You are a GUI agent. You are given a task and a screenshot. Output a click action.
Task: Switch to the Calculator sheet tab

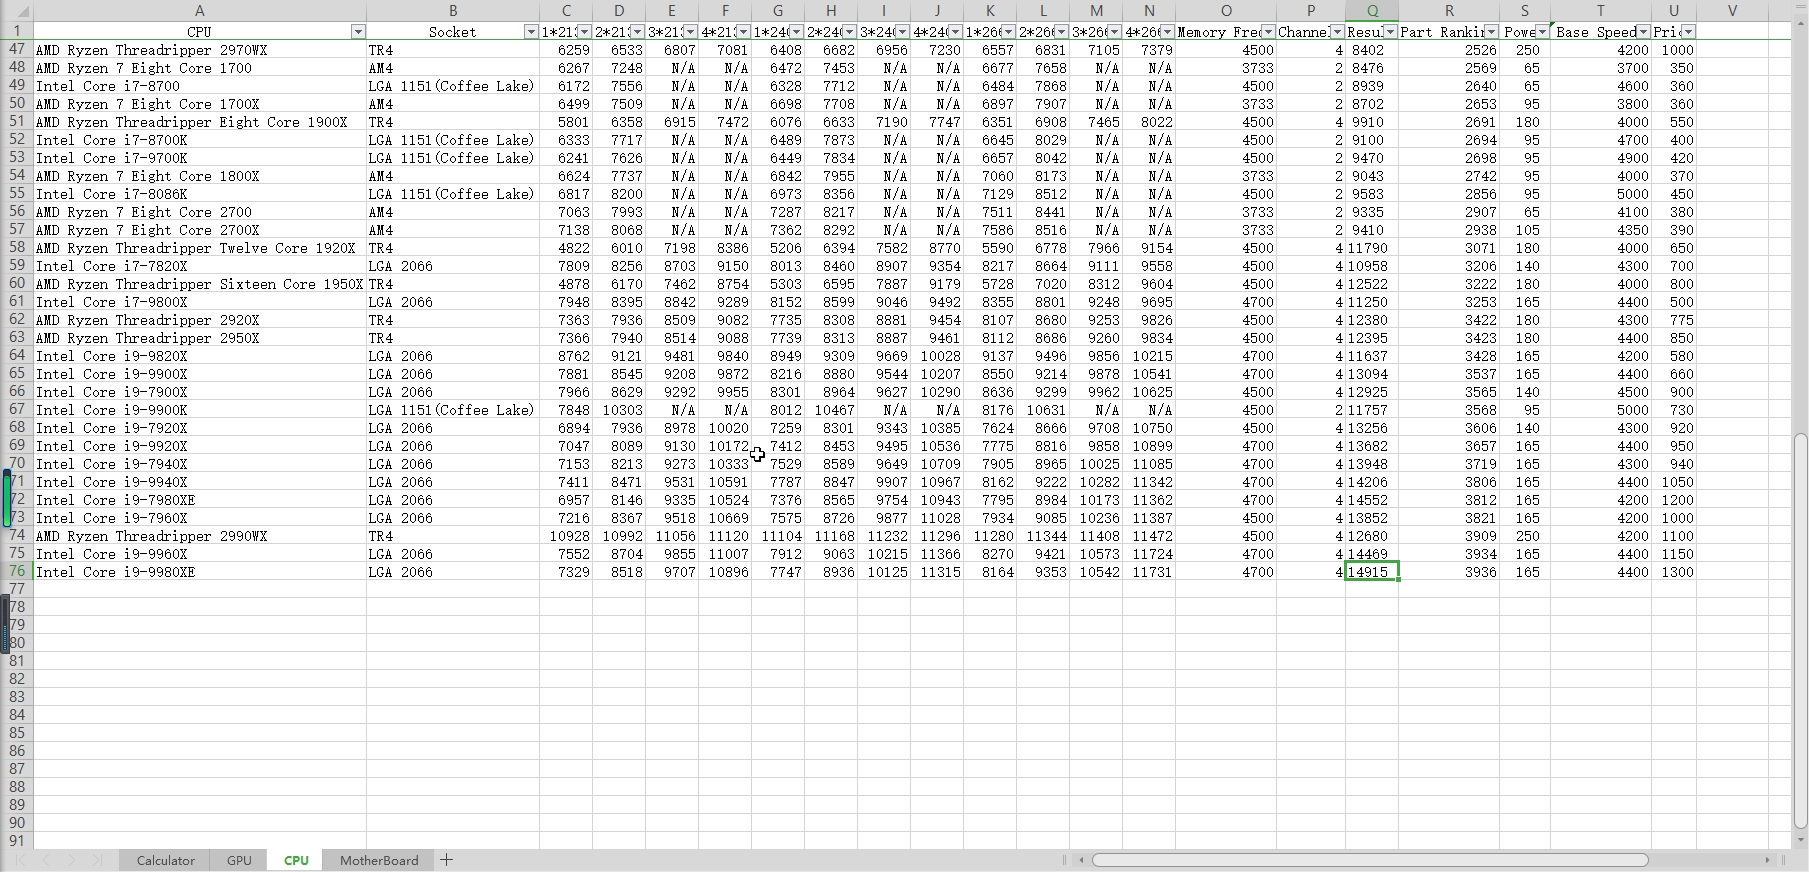pos(166,860)
